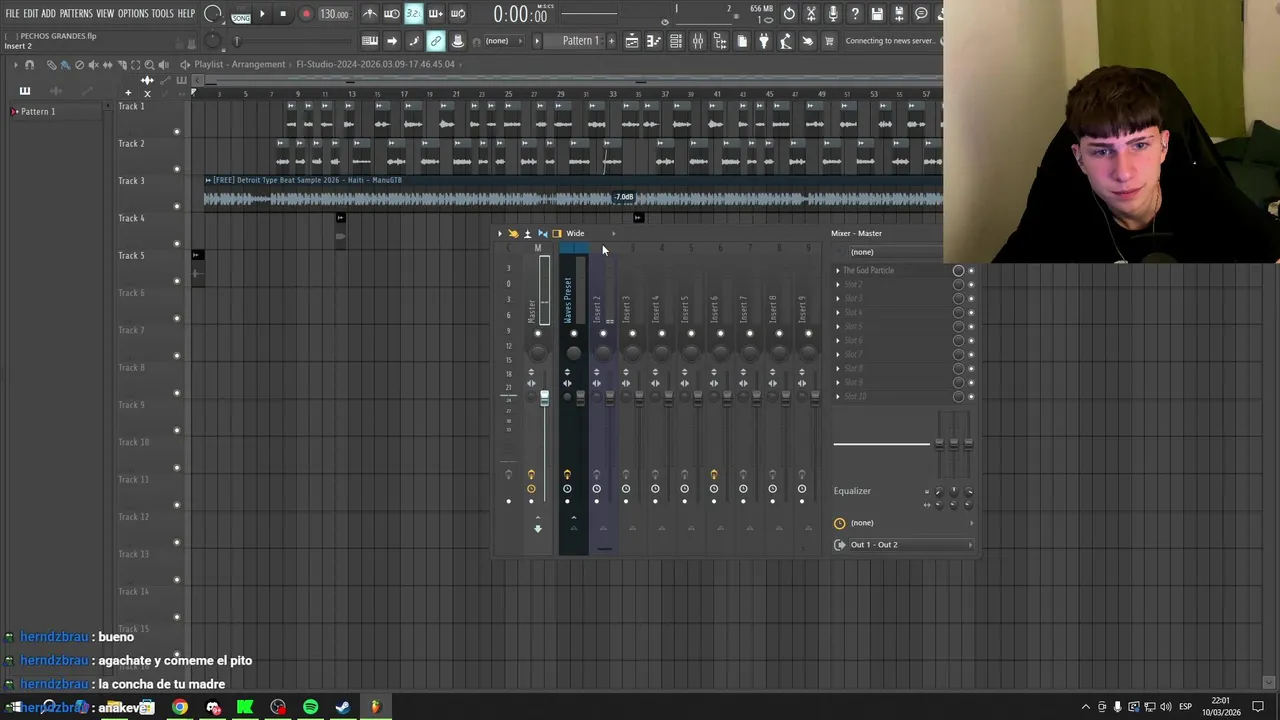Open the PATTERNS menu
The width and height of the screenshot is (1280, 720).
(76, 14)
